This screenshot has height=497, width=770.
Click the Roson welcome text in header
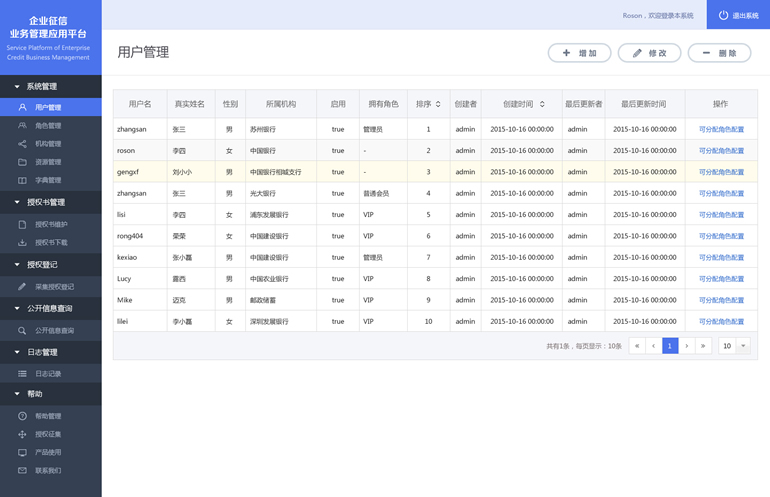coord(658,16)
